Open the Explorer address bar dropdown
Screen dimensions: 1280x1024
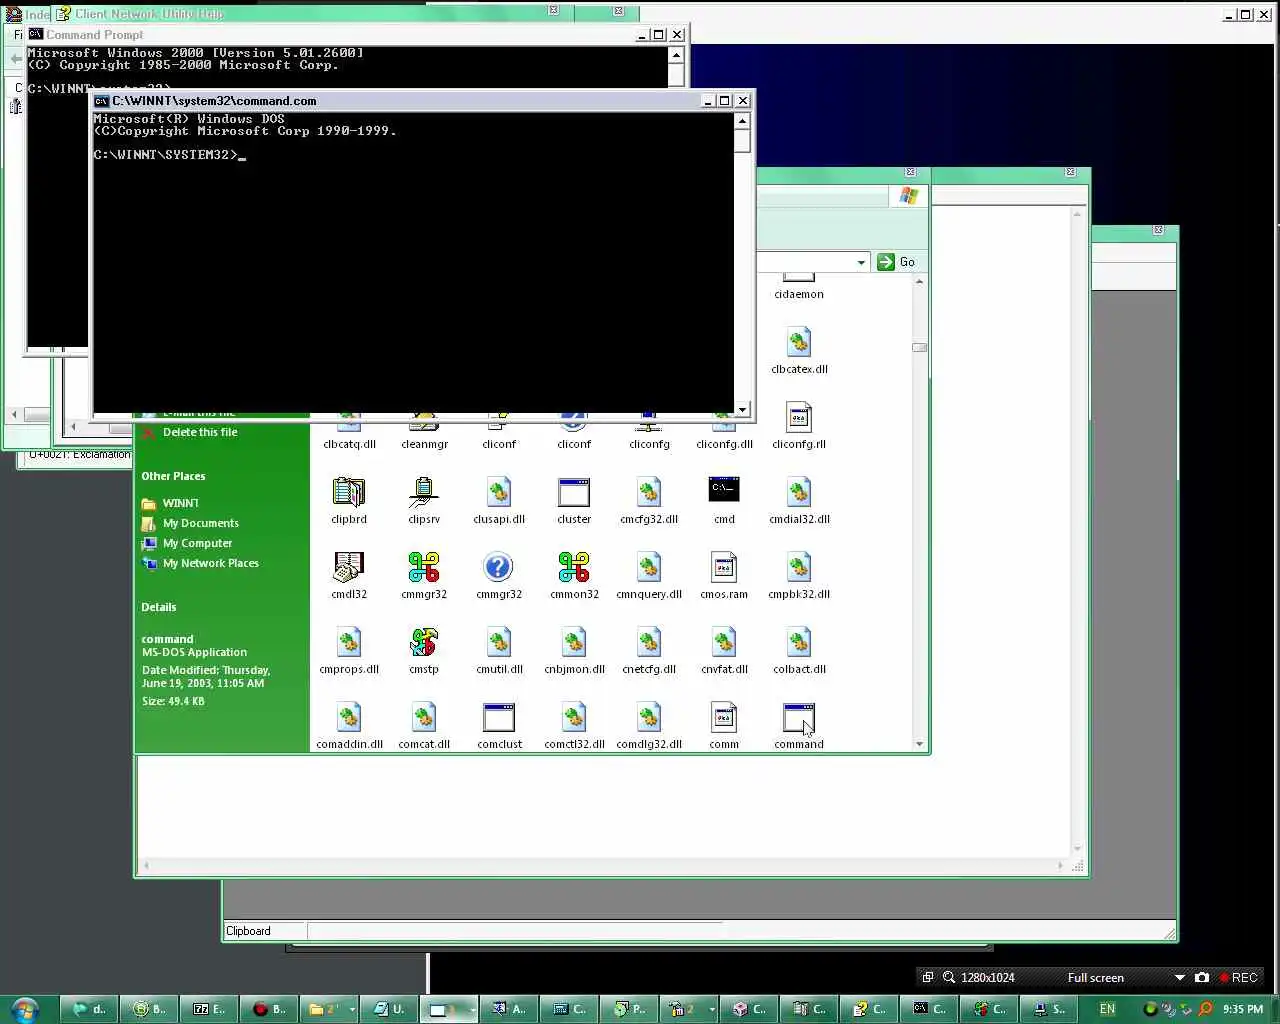point(861,262)
